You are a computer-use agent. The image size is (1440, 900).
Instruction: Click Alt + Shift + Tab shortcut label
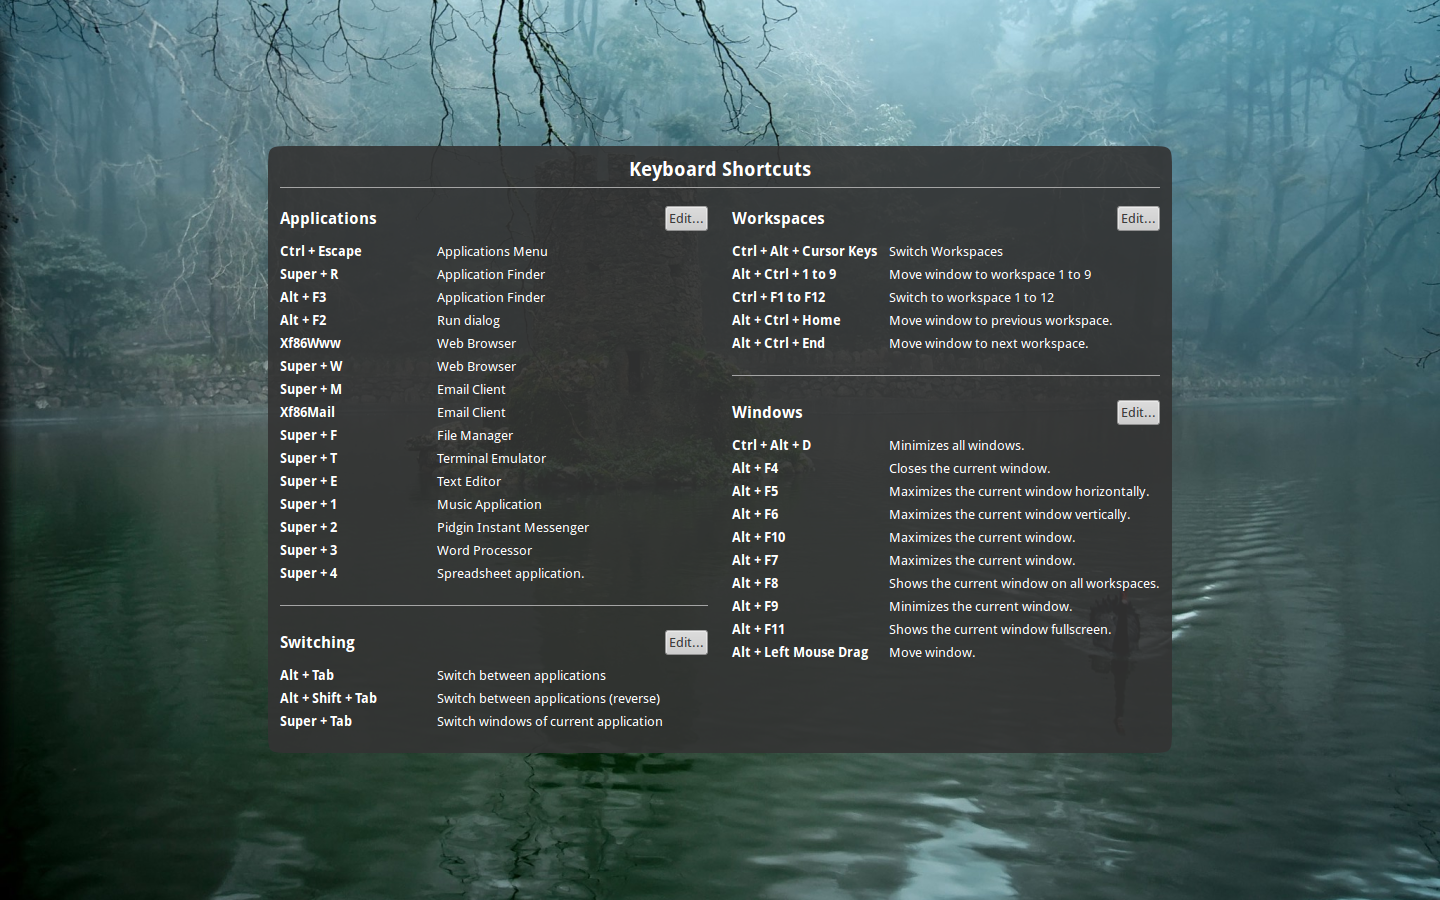[328, 698]
